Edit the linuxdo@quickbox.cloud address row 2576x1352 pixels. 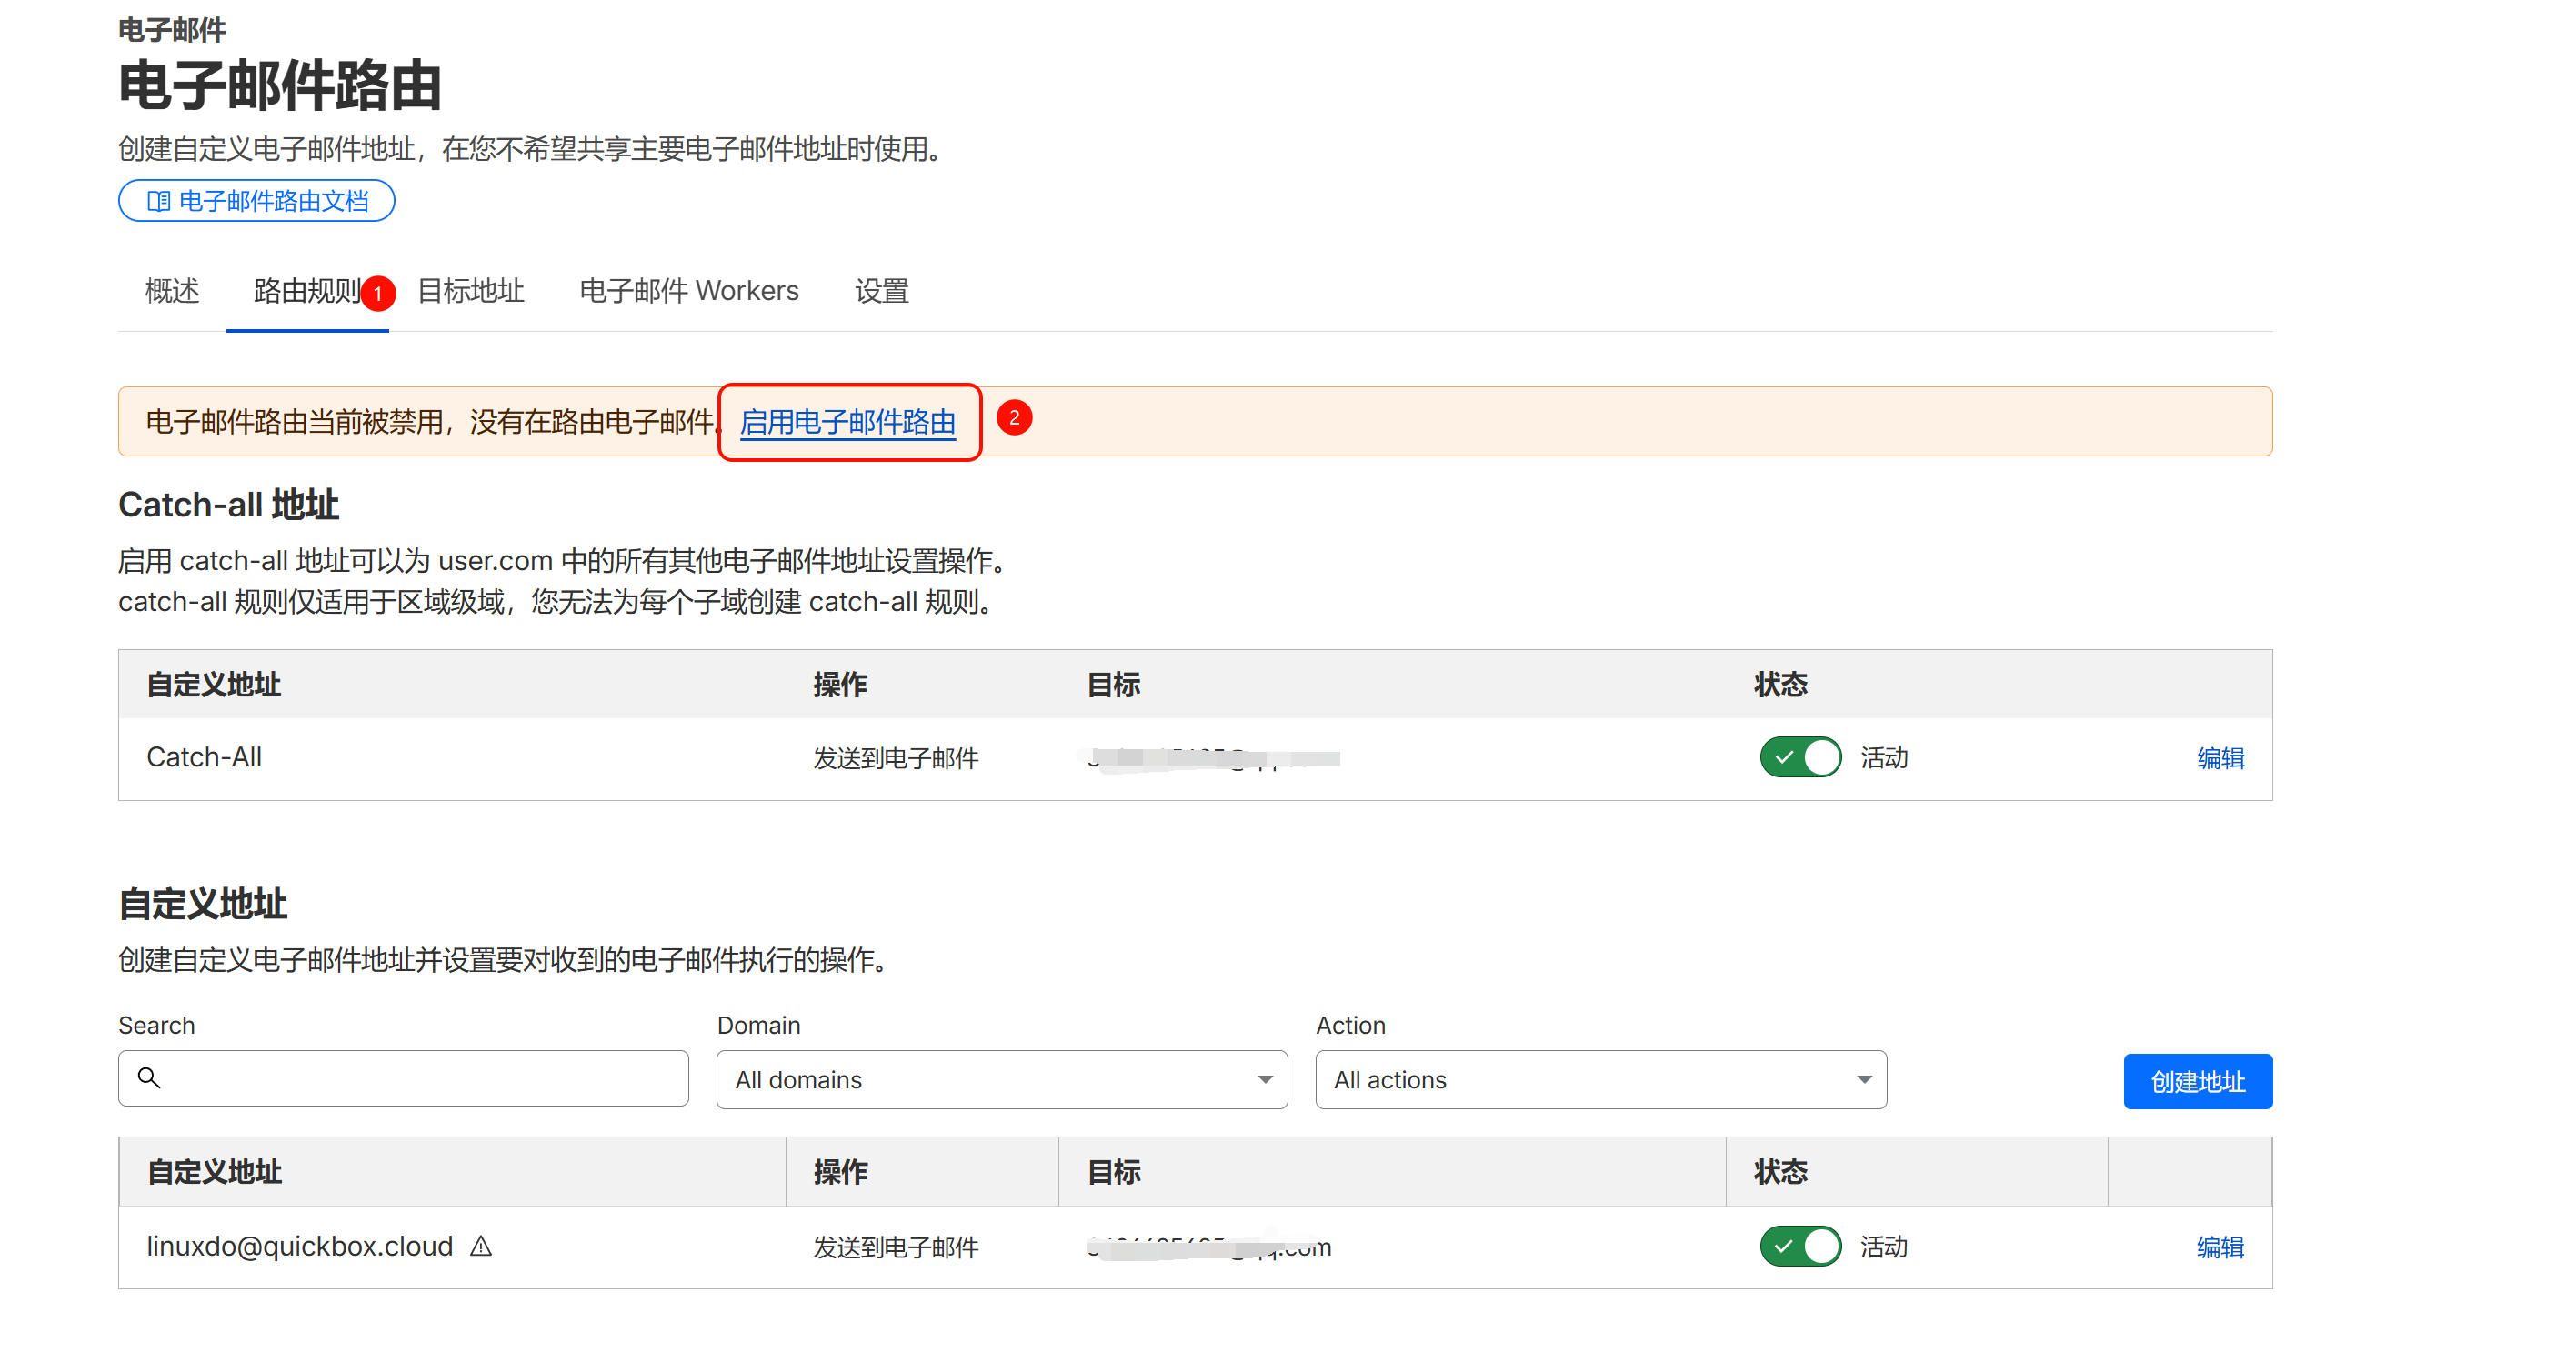[2220, 1247]
